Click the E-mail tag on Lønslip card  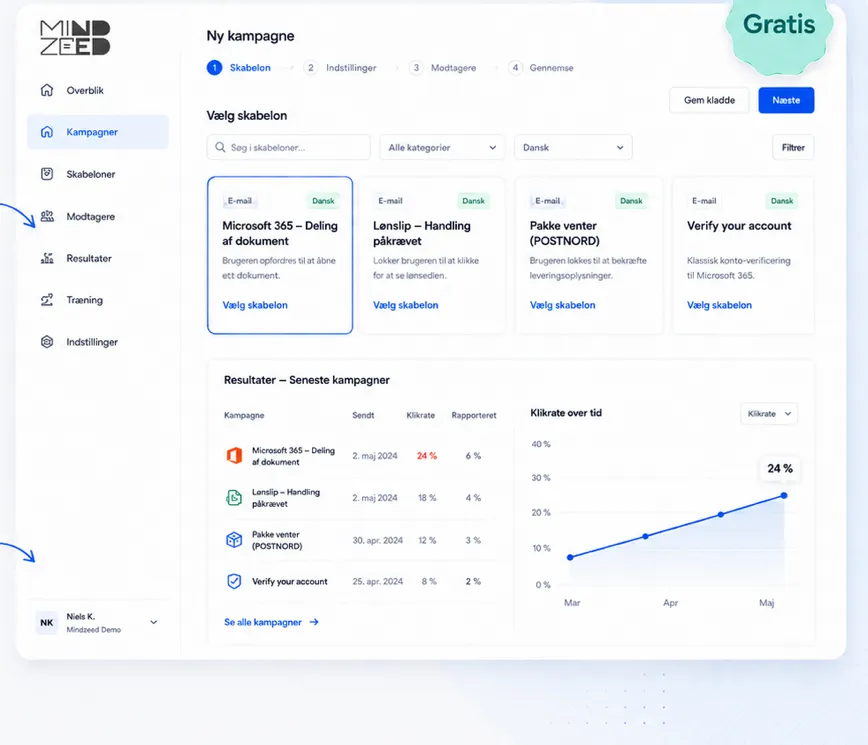point(390,201)
